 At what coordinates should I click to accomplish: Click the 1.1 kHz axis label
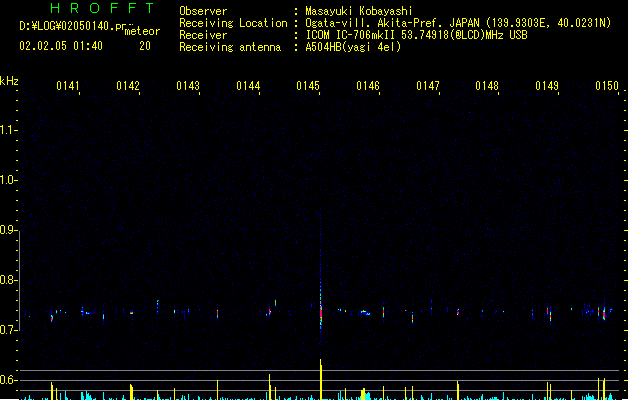click(x=7, y=130)
